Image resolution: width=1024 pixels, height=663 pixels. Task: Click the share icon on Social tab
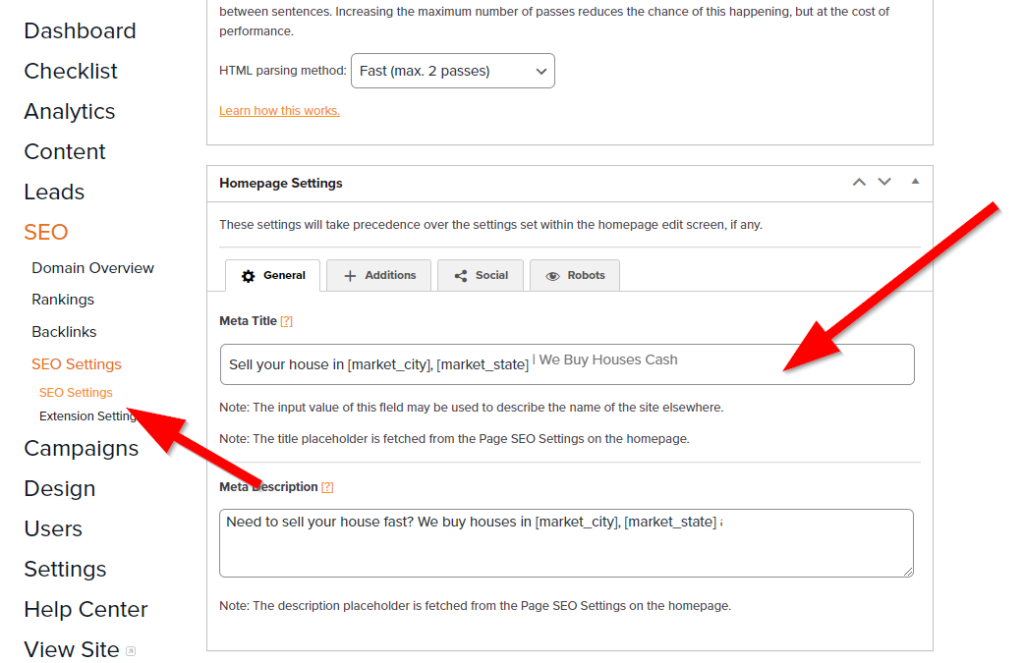pos(460,276)
